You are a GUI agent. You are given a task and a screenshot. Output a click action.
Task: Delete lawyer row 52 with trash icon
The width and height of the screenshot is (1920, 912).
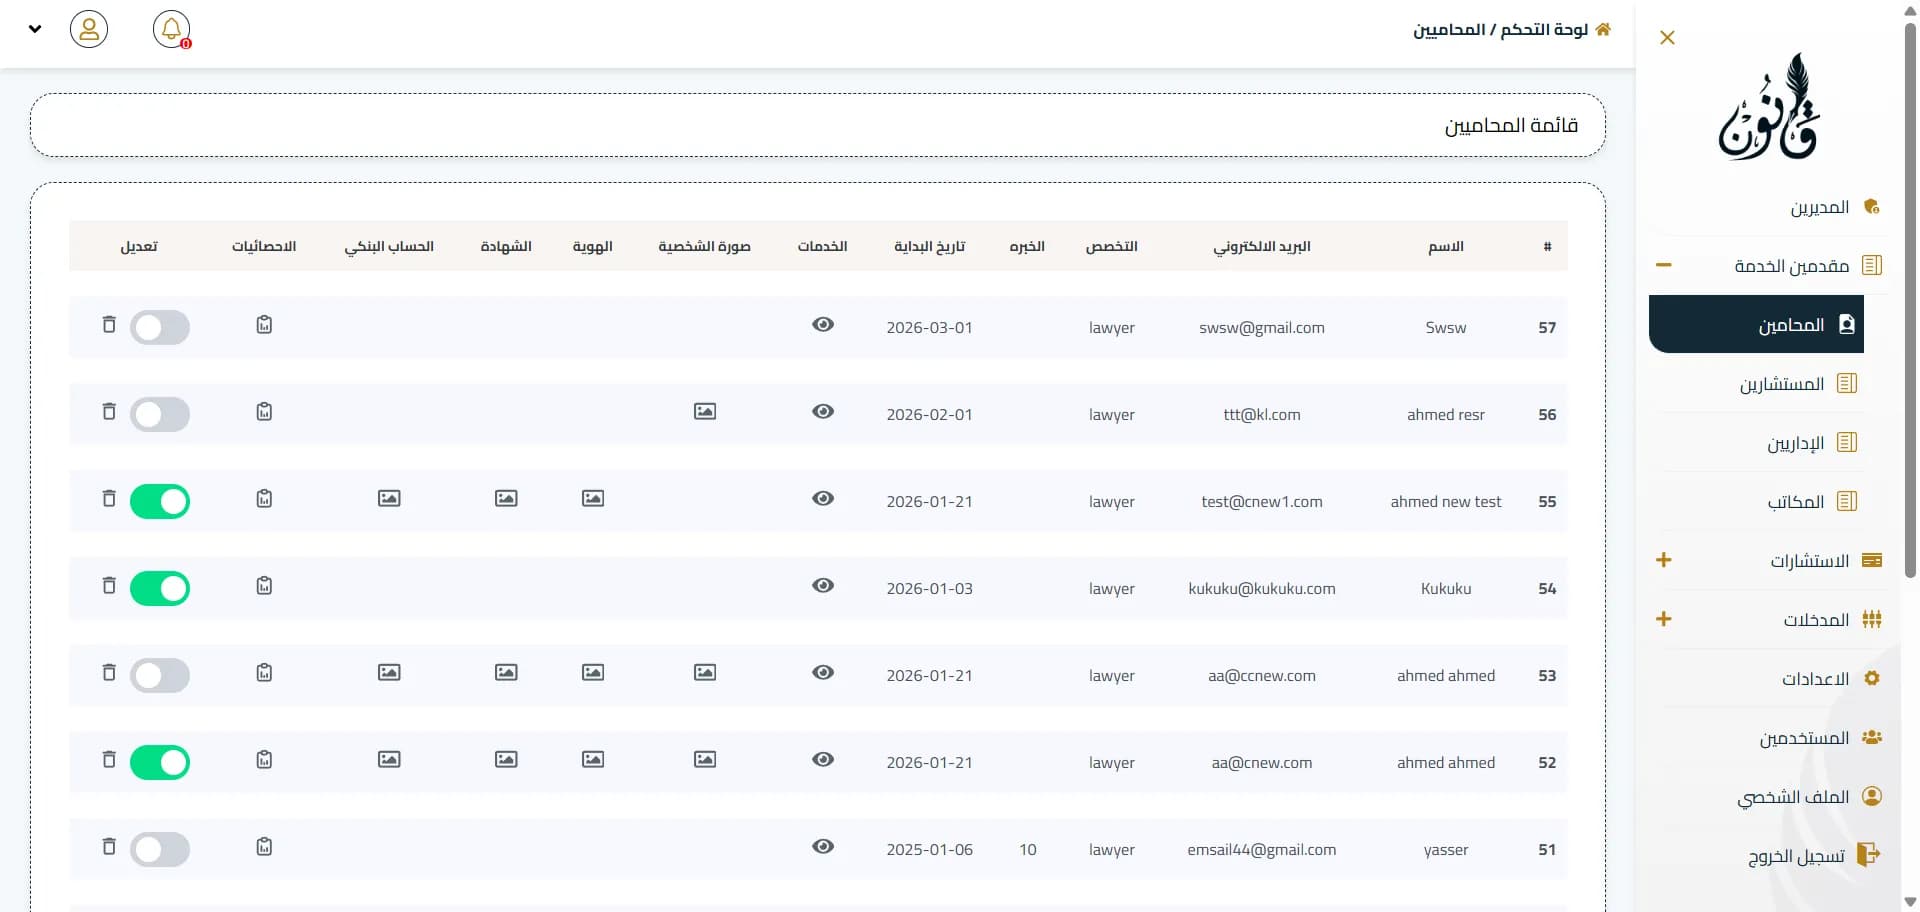[109, 760]
